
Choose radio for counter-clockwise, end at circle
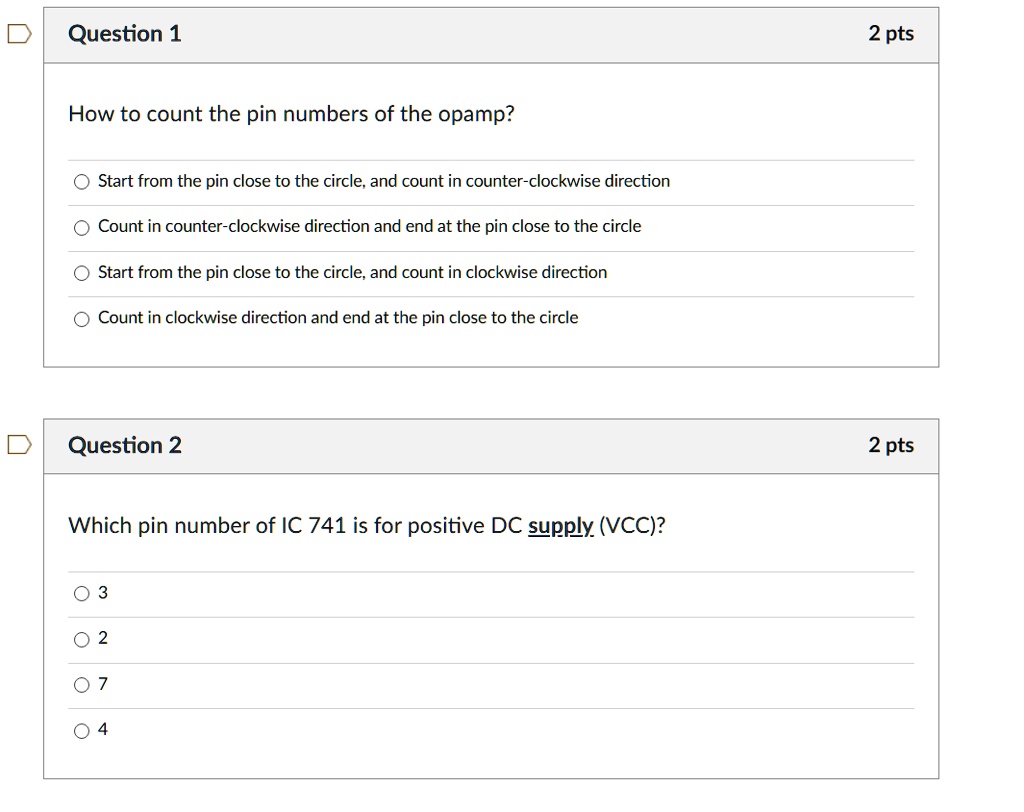[x=82, y=227]
